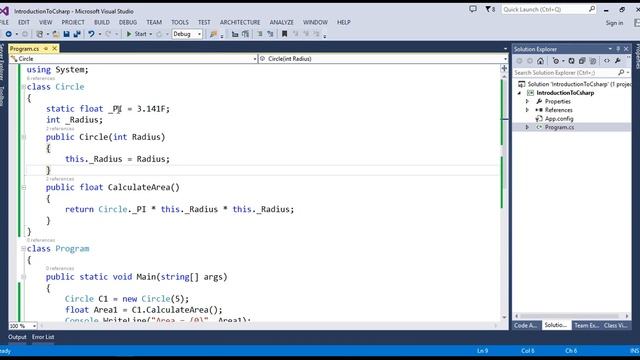
Task: Open the Debug configuration dropdown
Action: [187, 34]
